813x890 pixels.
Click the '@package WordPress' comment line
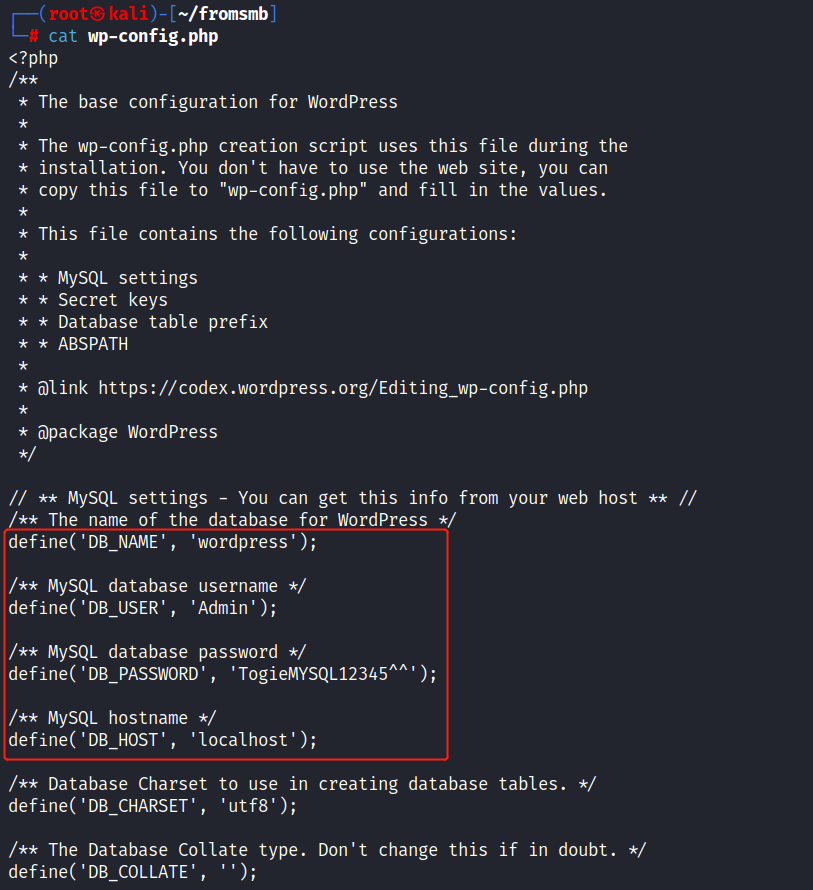point(127,432)
